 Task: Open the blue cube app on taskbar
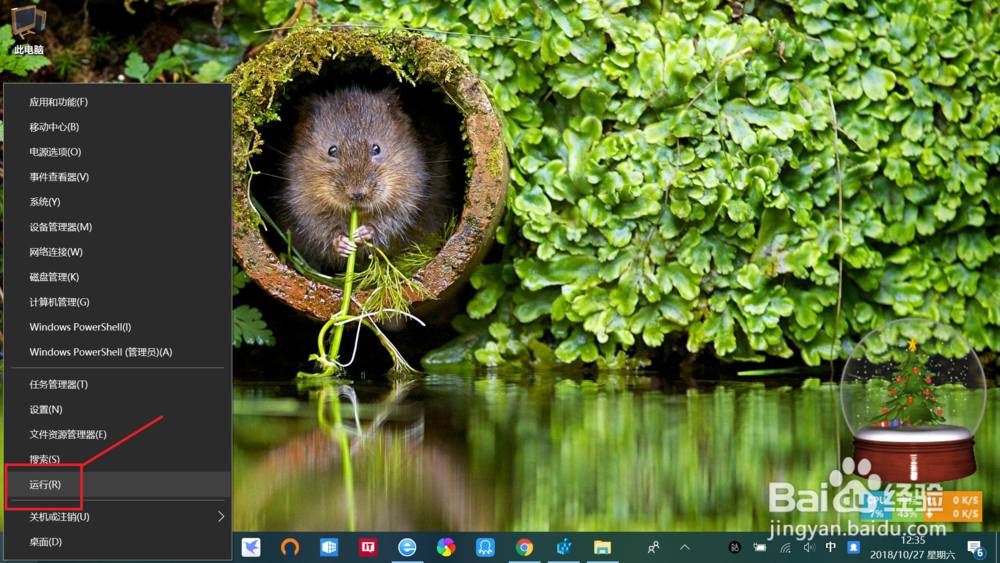(564, 547)
